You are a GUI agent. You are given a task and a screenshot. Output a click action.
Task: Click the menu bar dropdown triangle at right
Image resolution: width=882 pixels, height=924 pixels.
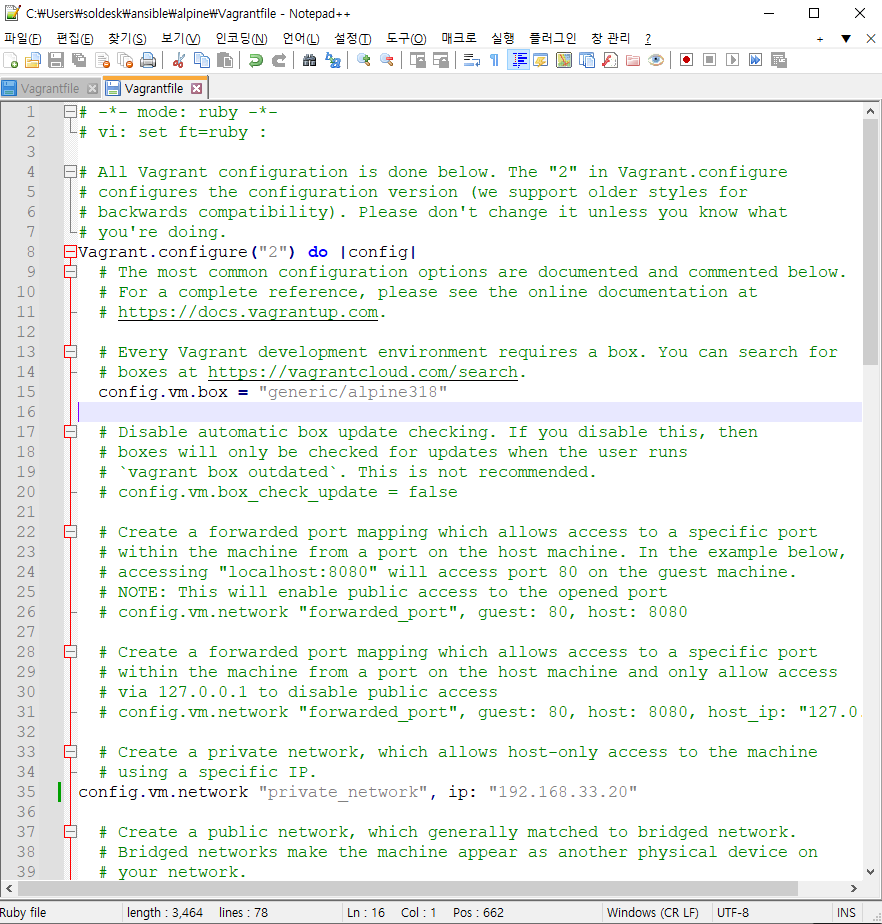coord(846,39)
